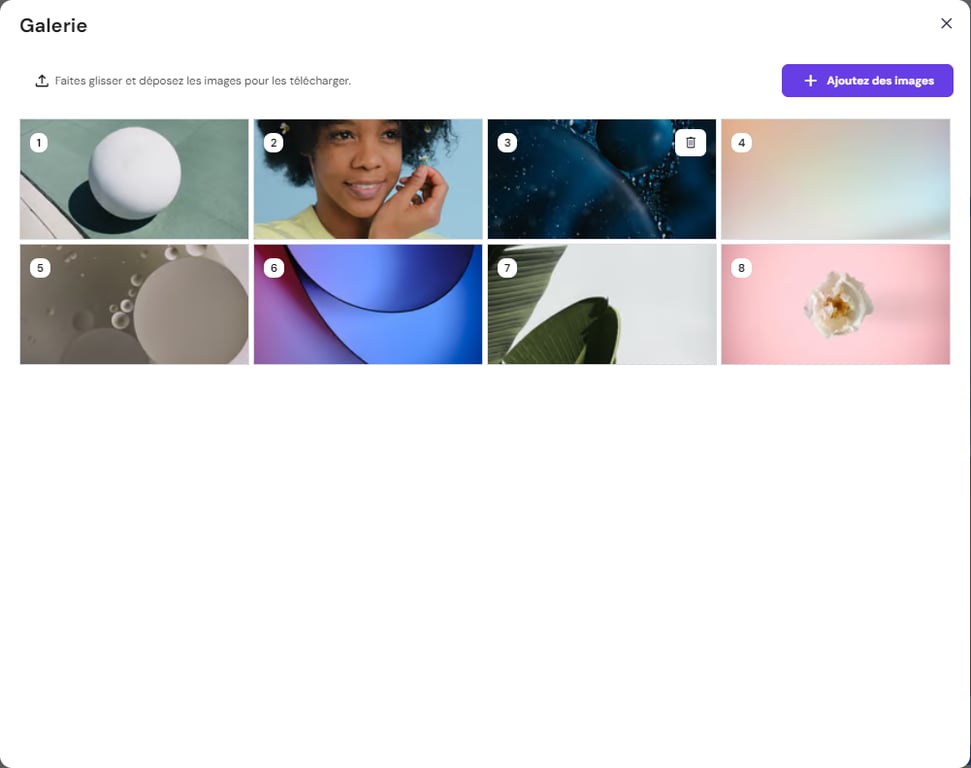This screenshot has height=768, width=971.
Task: Click the number 5 badge on the bubbles image
Action: pos(39,267)
